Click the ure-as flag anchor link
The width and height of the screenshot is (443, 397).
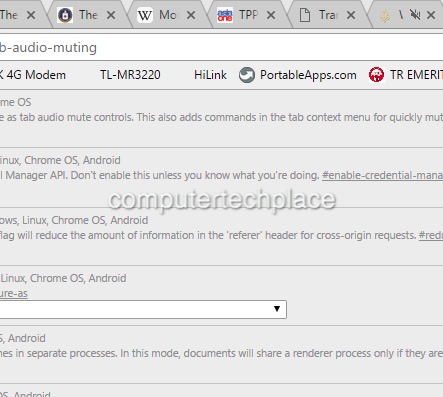point(14,294)
